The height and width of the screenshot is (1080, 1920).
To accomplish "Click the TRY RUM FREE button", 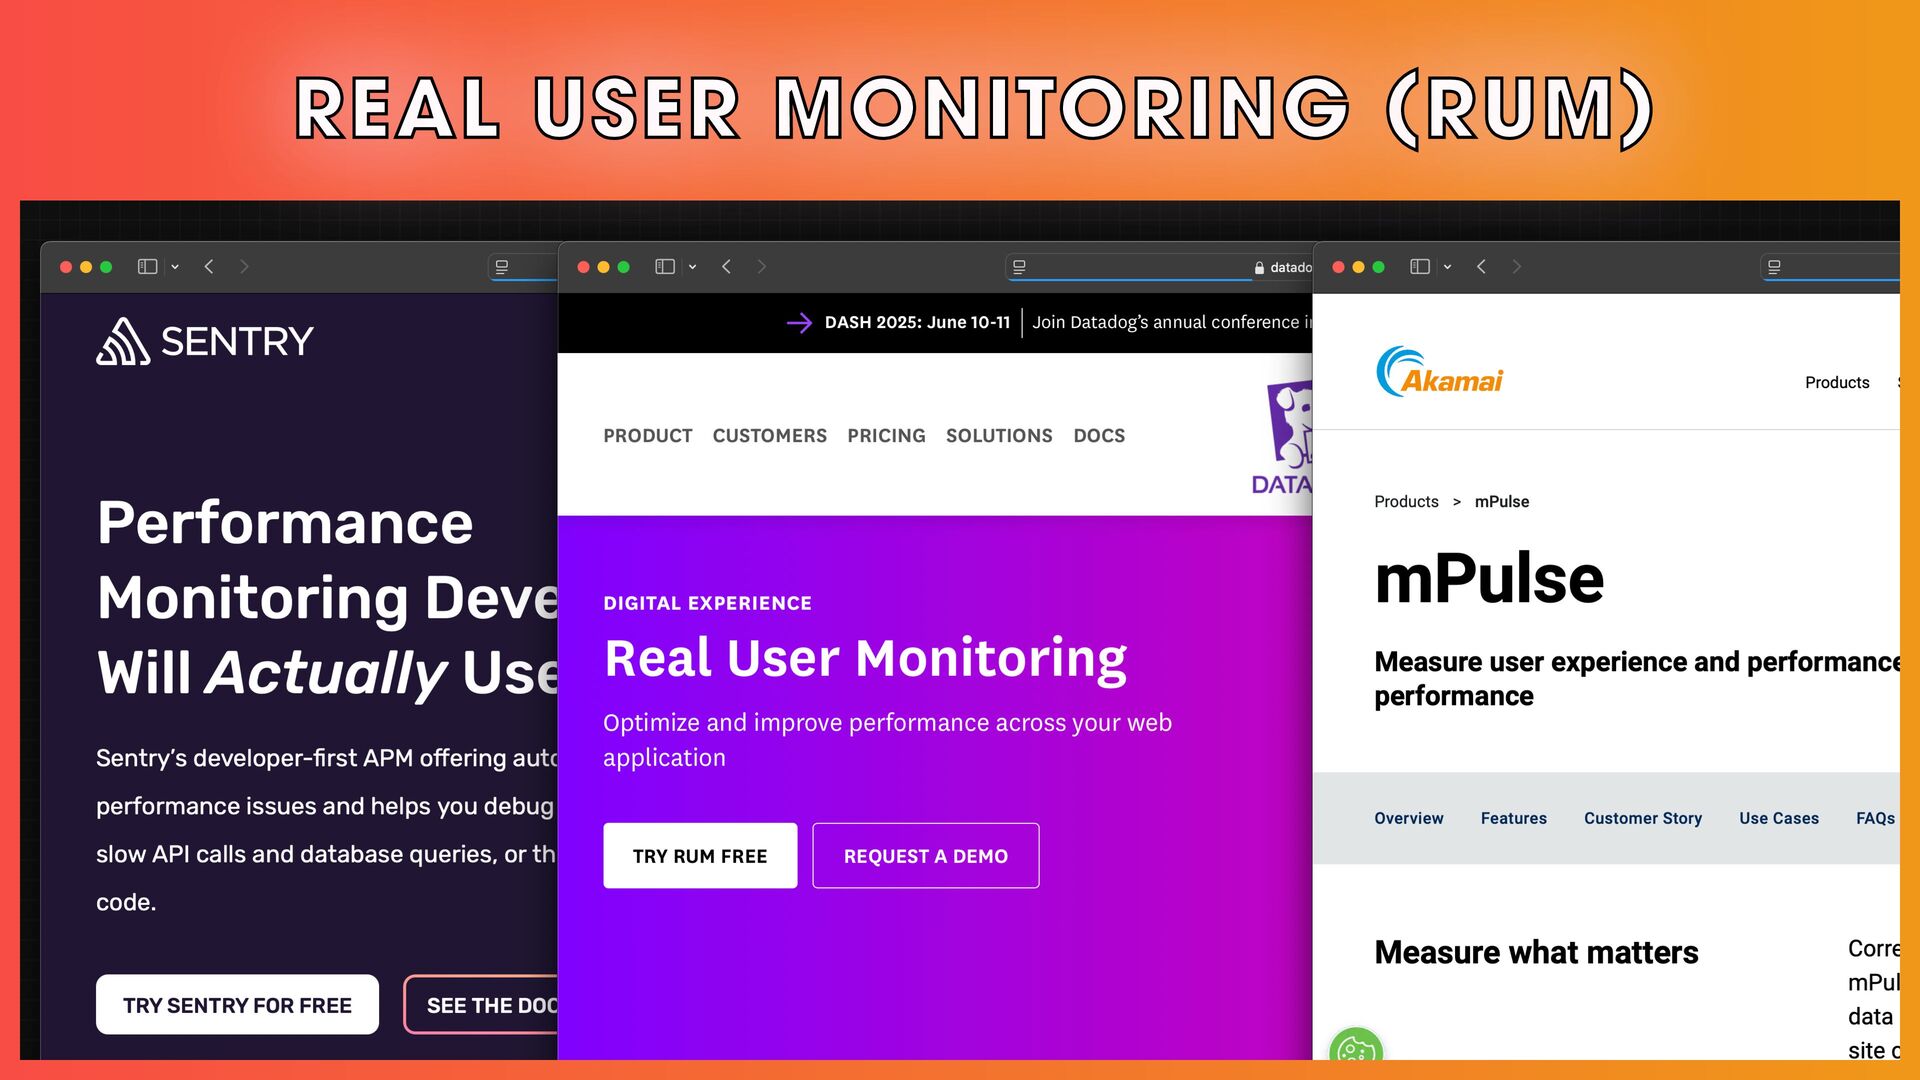I will (x=700, y=856).
